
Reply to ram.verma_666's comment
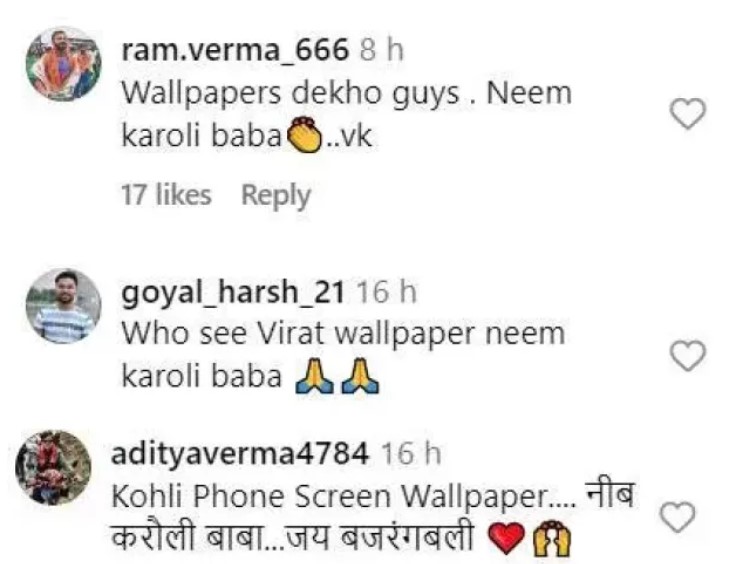[276, 196]
